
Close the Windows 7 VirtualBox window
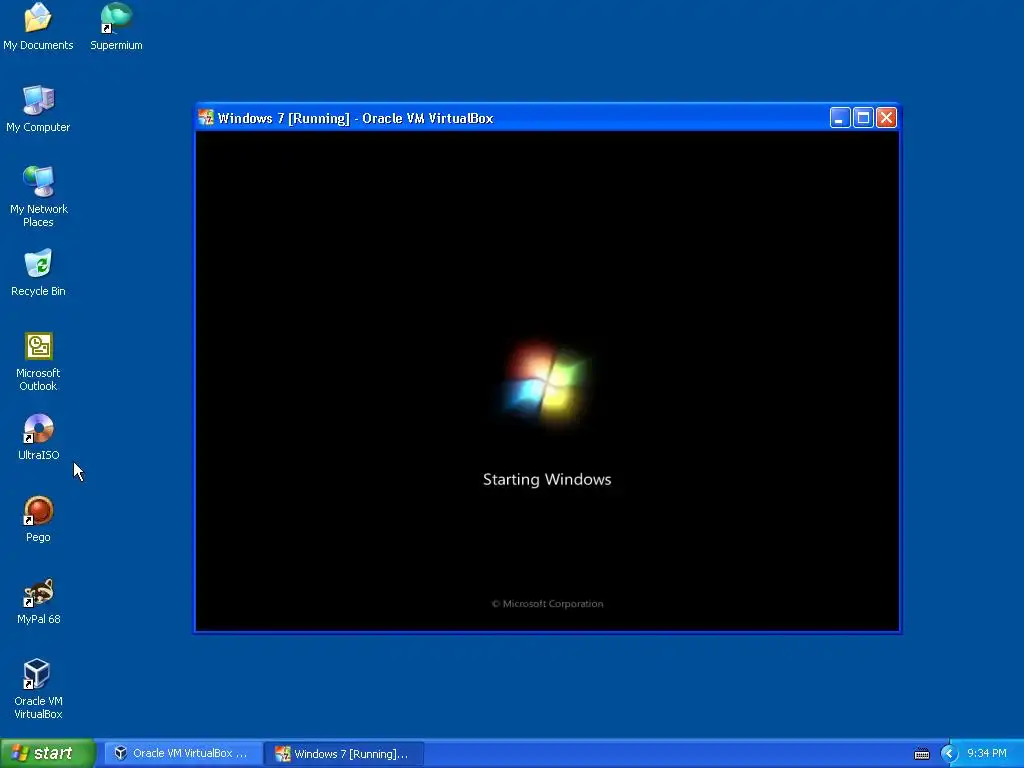[x=886, y=118]
